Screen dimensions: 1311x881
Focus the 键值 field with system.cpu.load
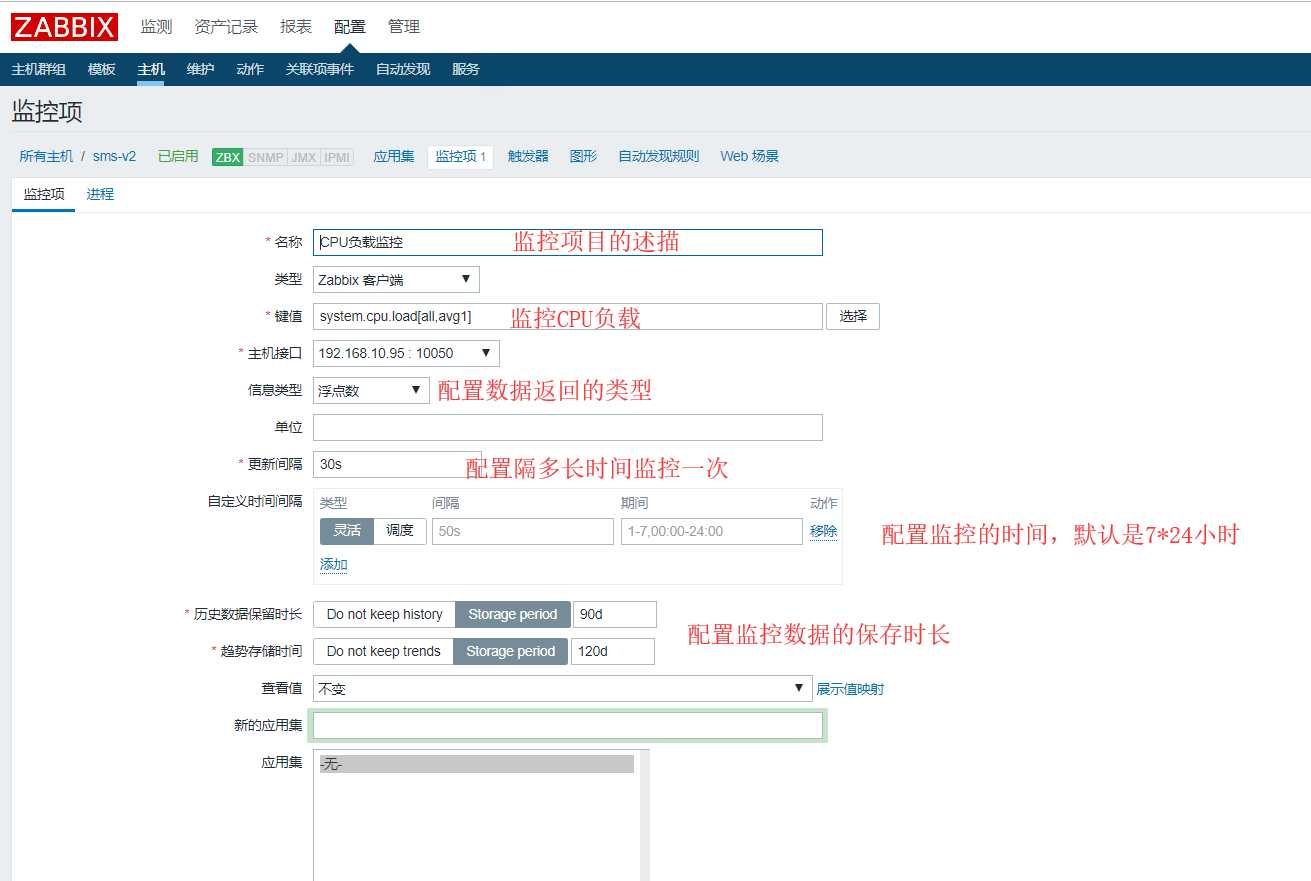click(x=568, y=316)
